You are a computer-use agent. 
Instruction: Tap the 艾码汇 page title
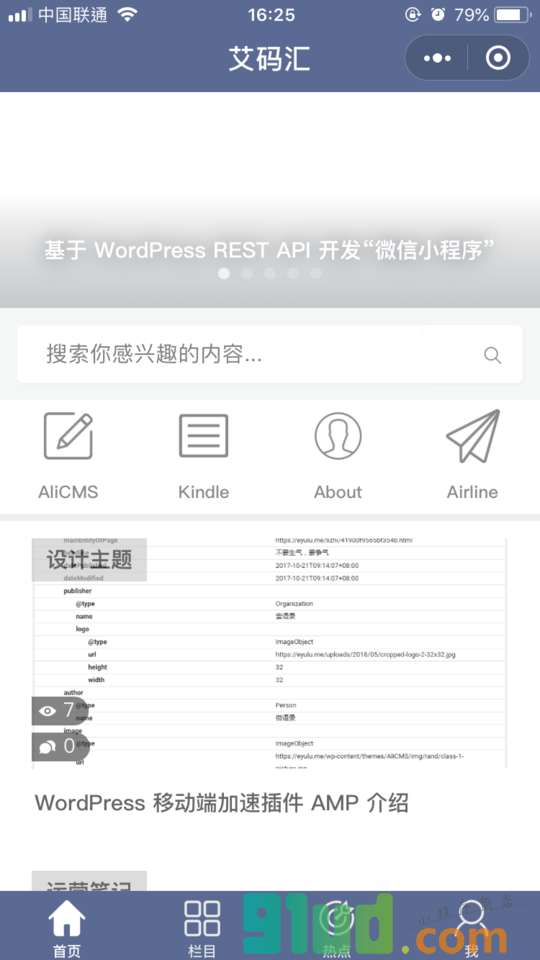pyautogui.click(x=270, y=59)
